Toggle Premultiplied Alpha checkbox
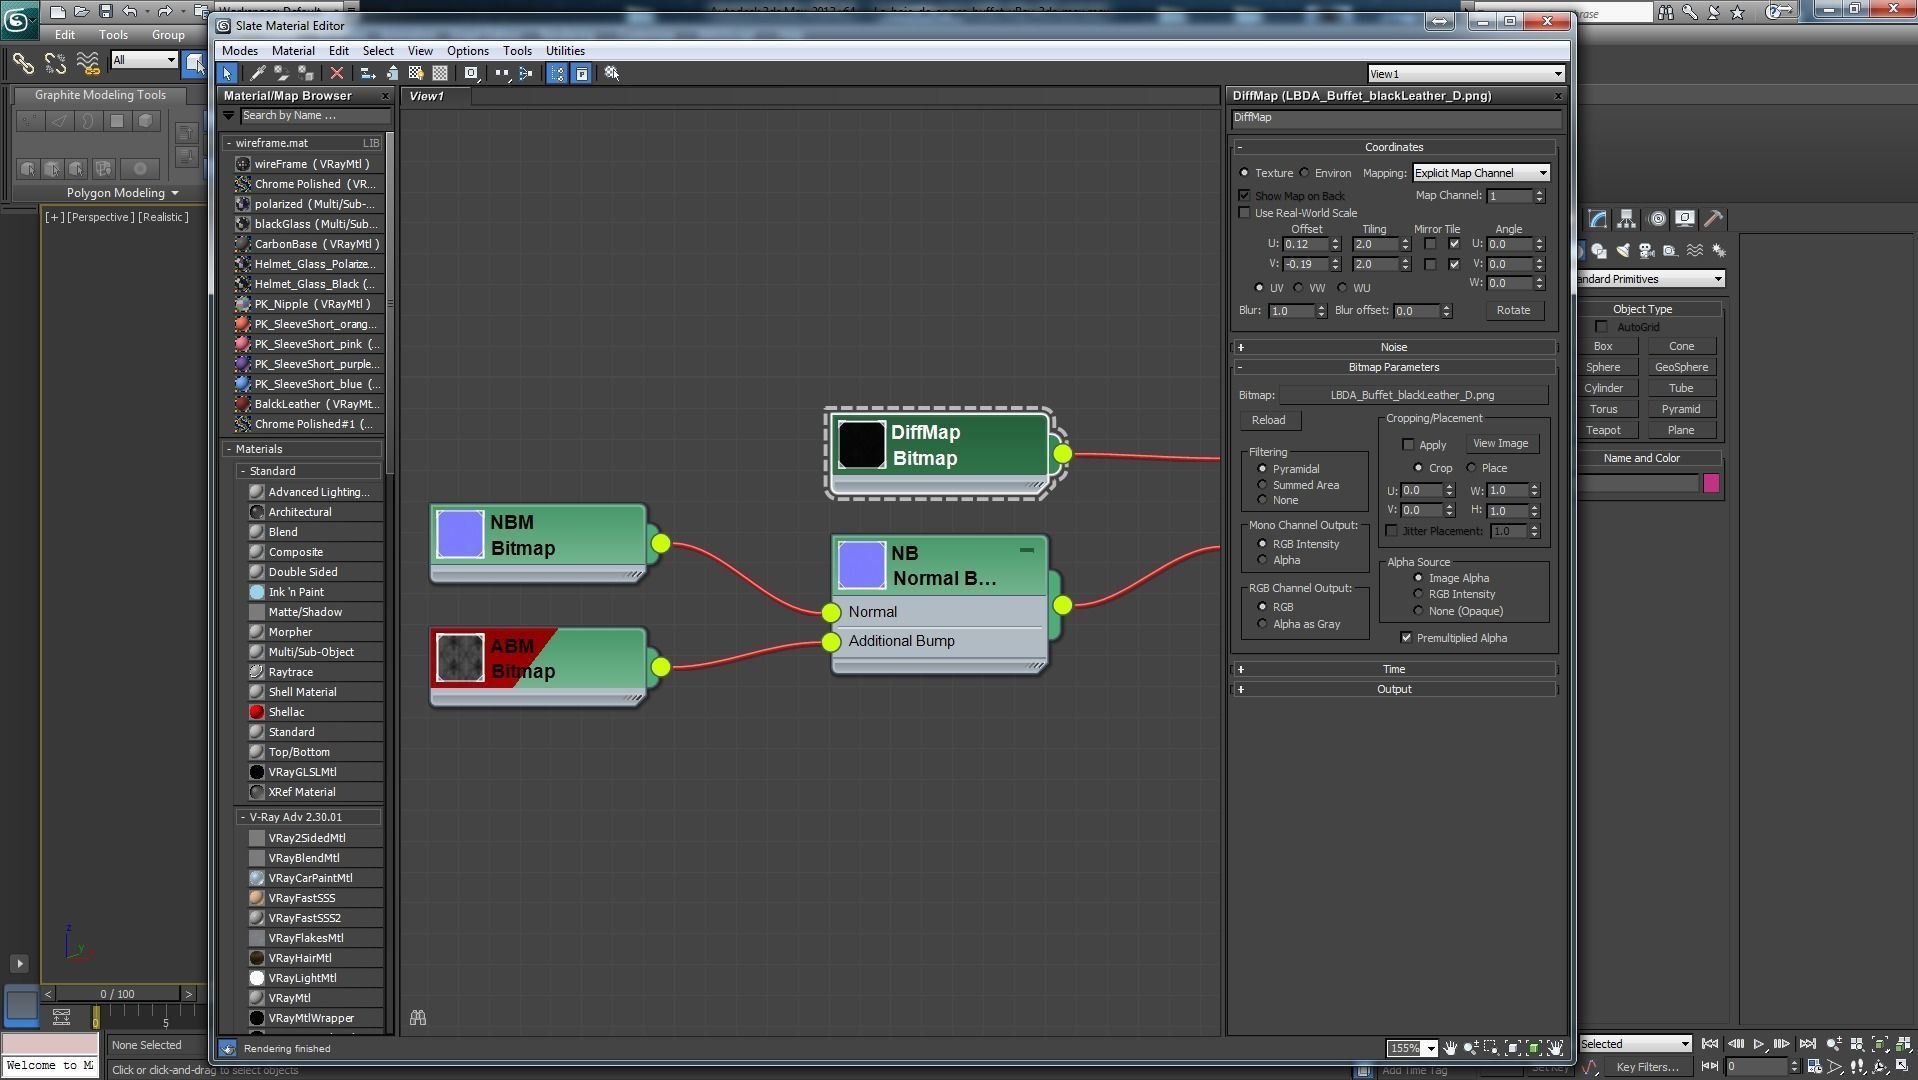This screenshot has width=1918, height=1080. [1407, 638]
